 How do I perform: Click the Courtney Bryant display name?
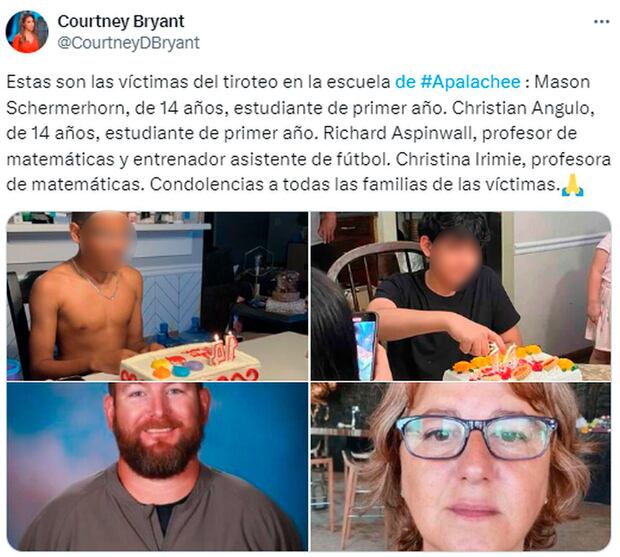tap(121, 22)
